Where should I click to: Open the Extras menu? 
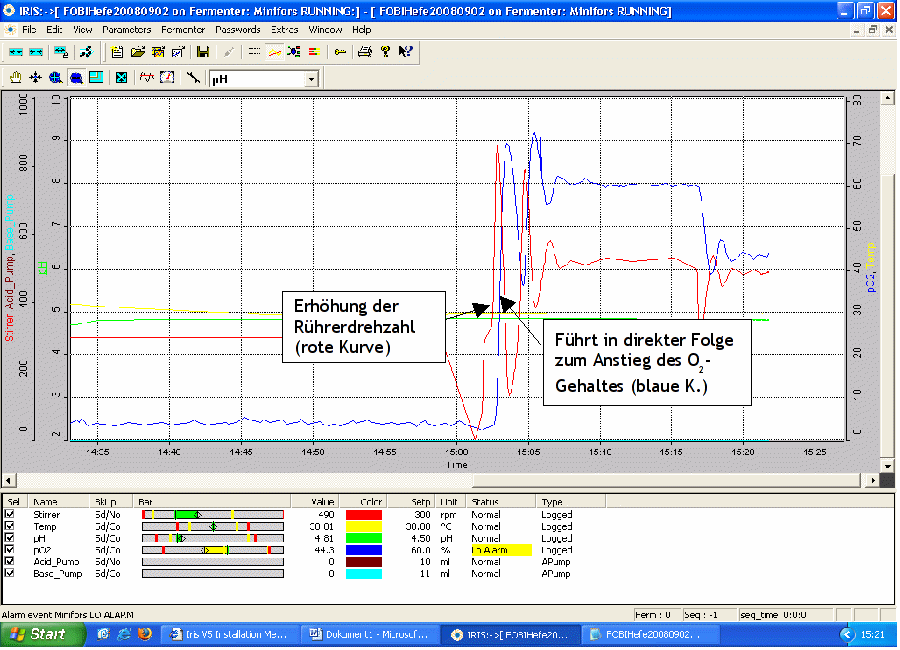click(x=285, y=30)
